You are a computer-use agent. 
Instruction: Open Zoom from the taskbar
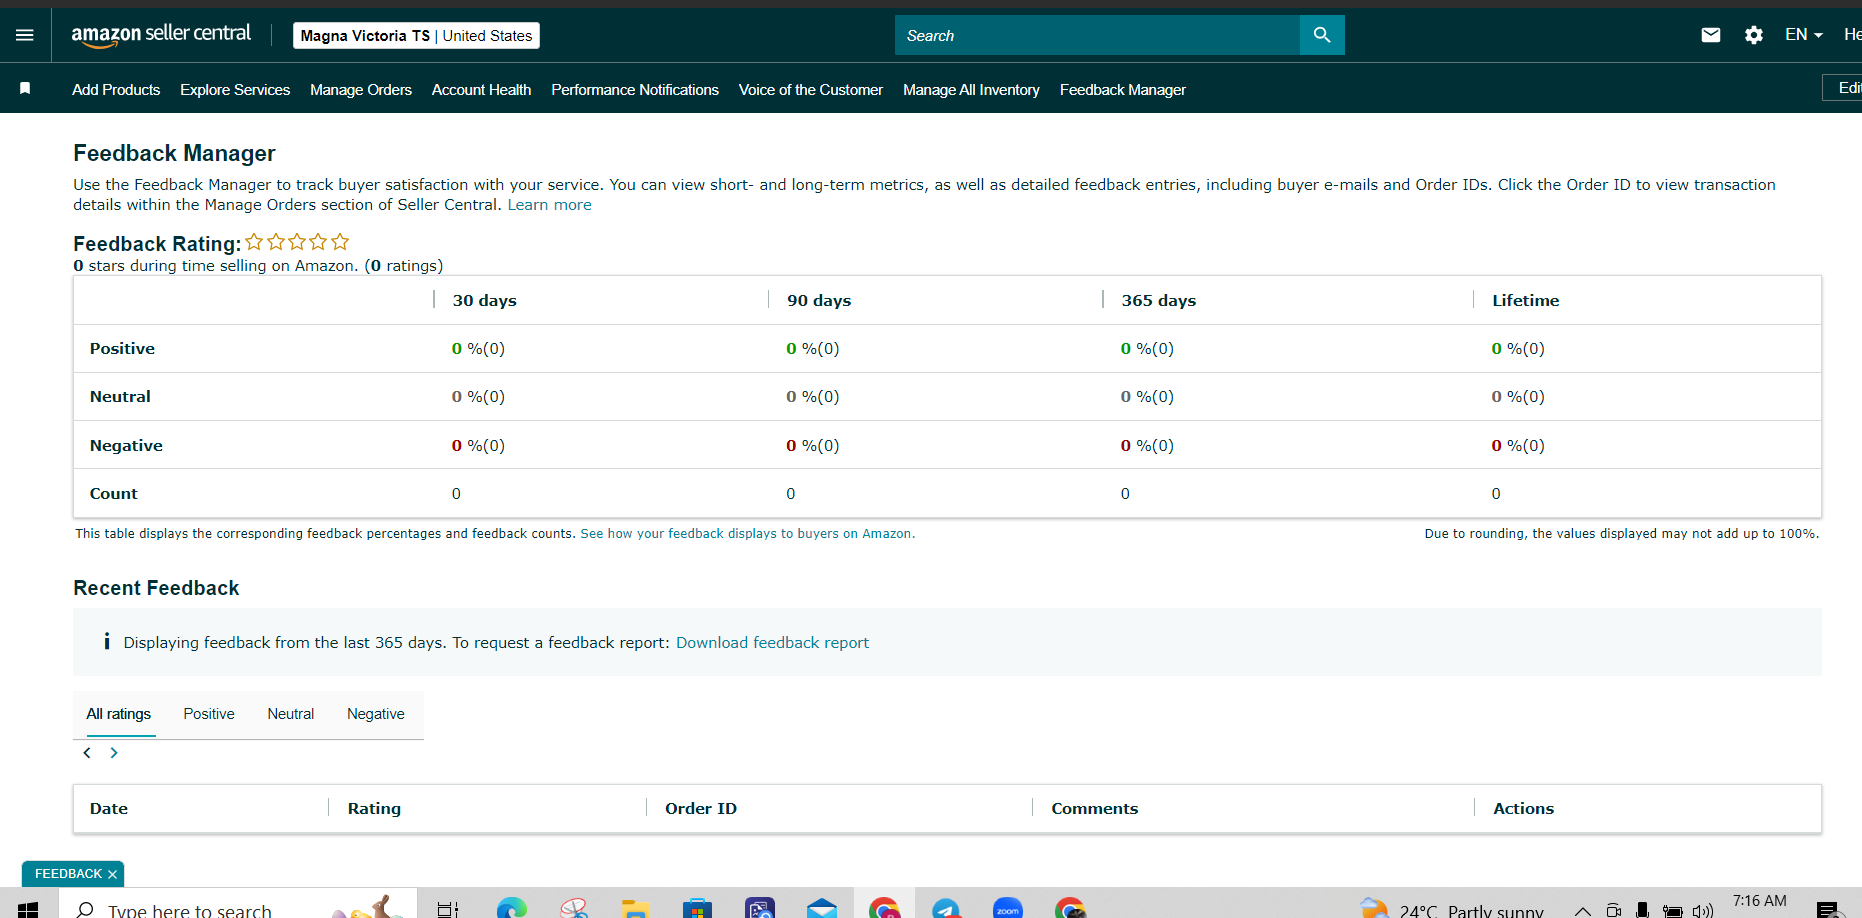[1008, 908]
